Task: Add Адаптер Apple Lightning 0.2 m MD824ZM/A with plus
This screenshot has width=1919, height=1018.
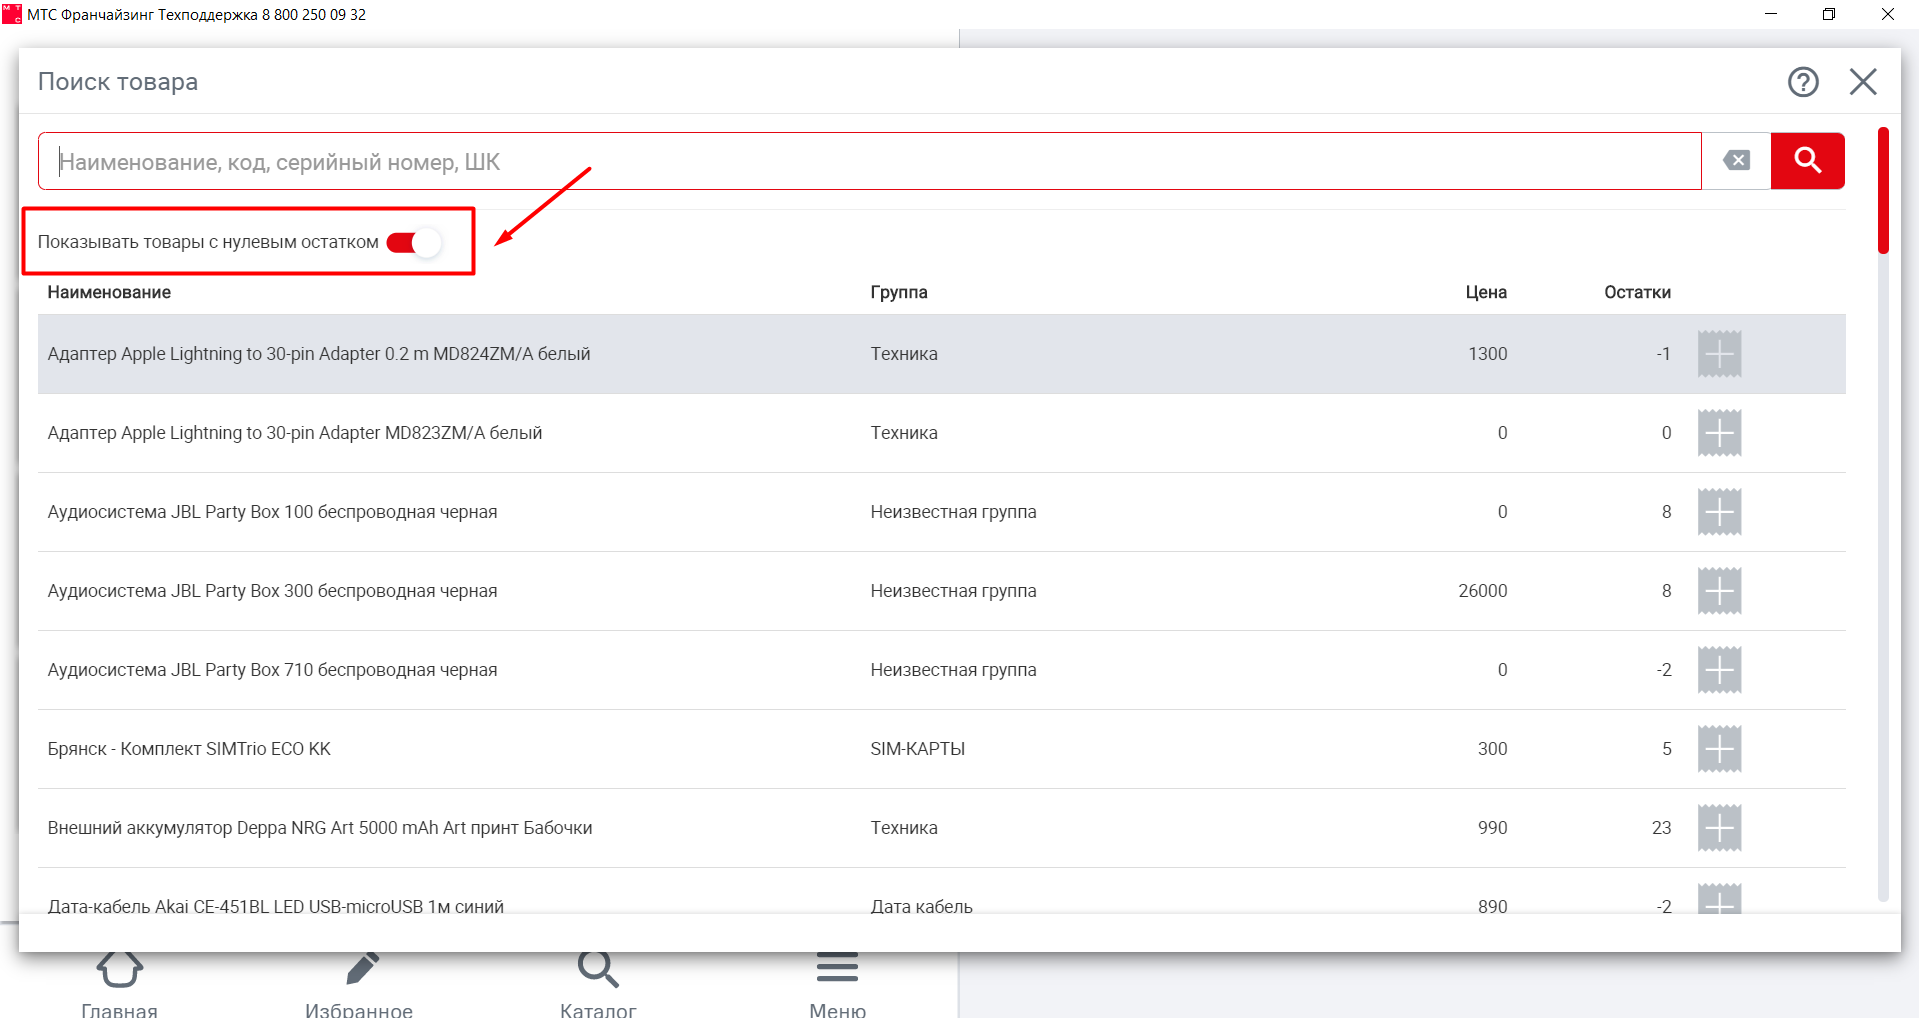Action: (1719, 354)
